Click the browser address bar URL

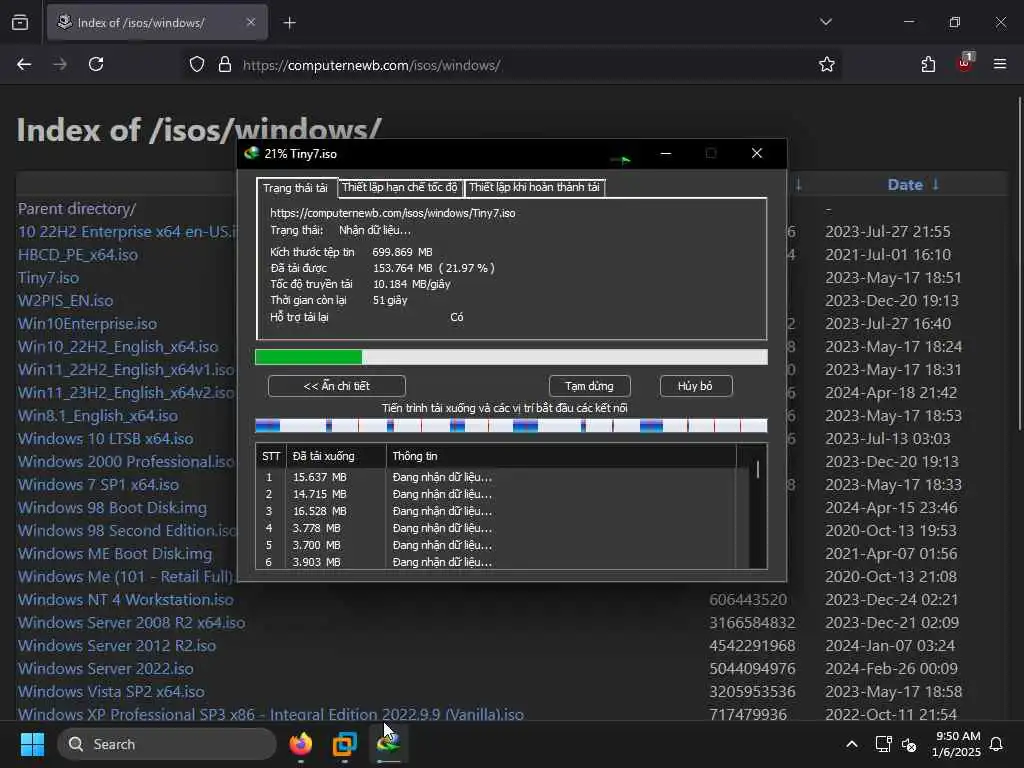click(x=372, y=65)
